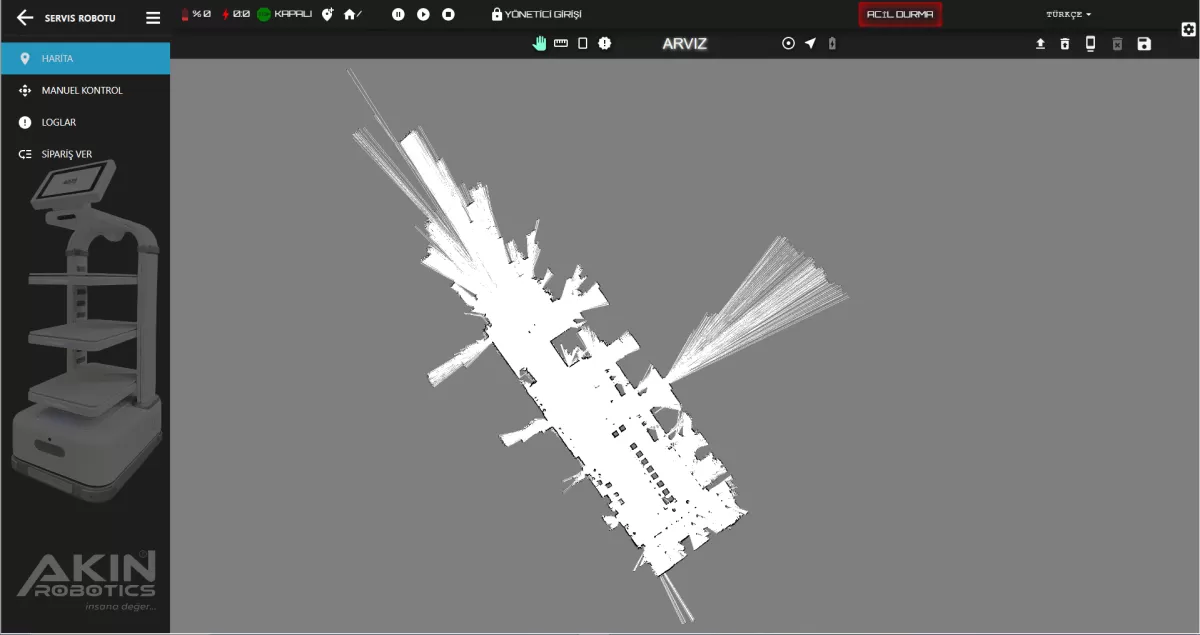Click the navigation arrow icon in map toolbar
The image size is (1200, 635).
pyautogui.click(x=810, y=43)
